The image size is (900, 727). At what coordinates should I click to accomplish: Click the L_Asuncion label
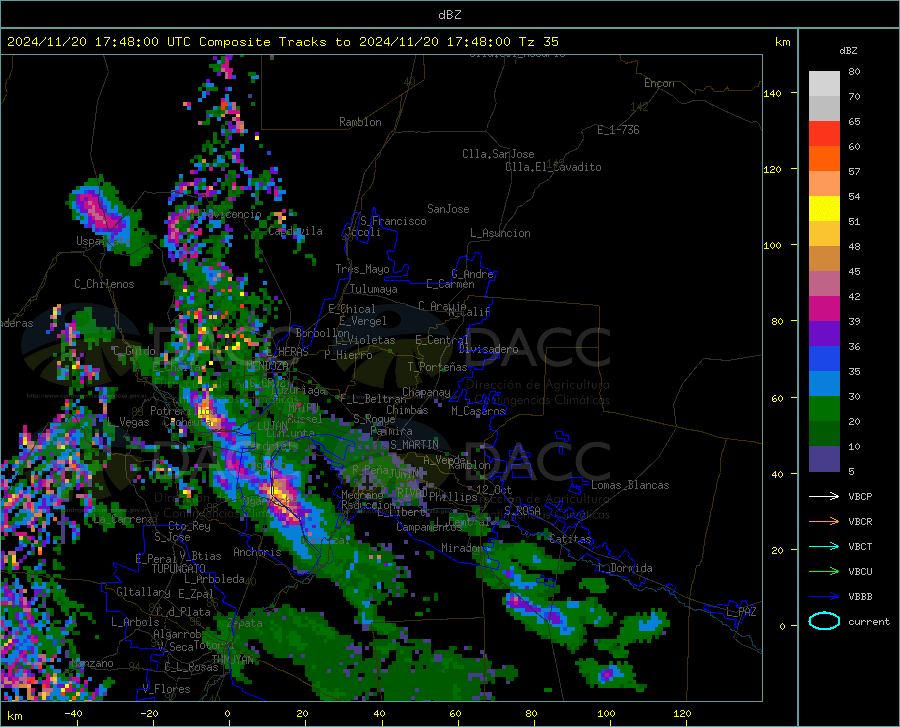coord(500,233)
